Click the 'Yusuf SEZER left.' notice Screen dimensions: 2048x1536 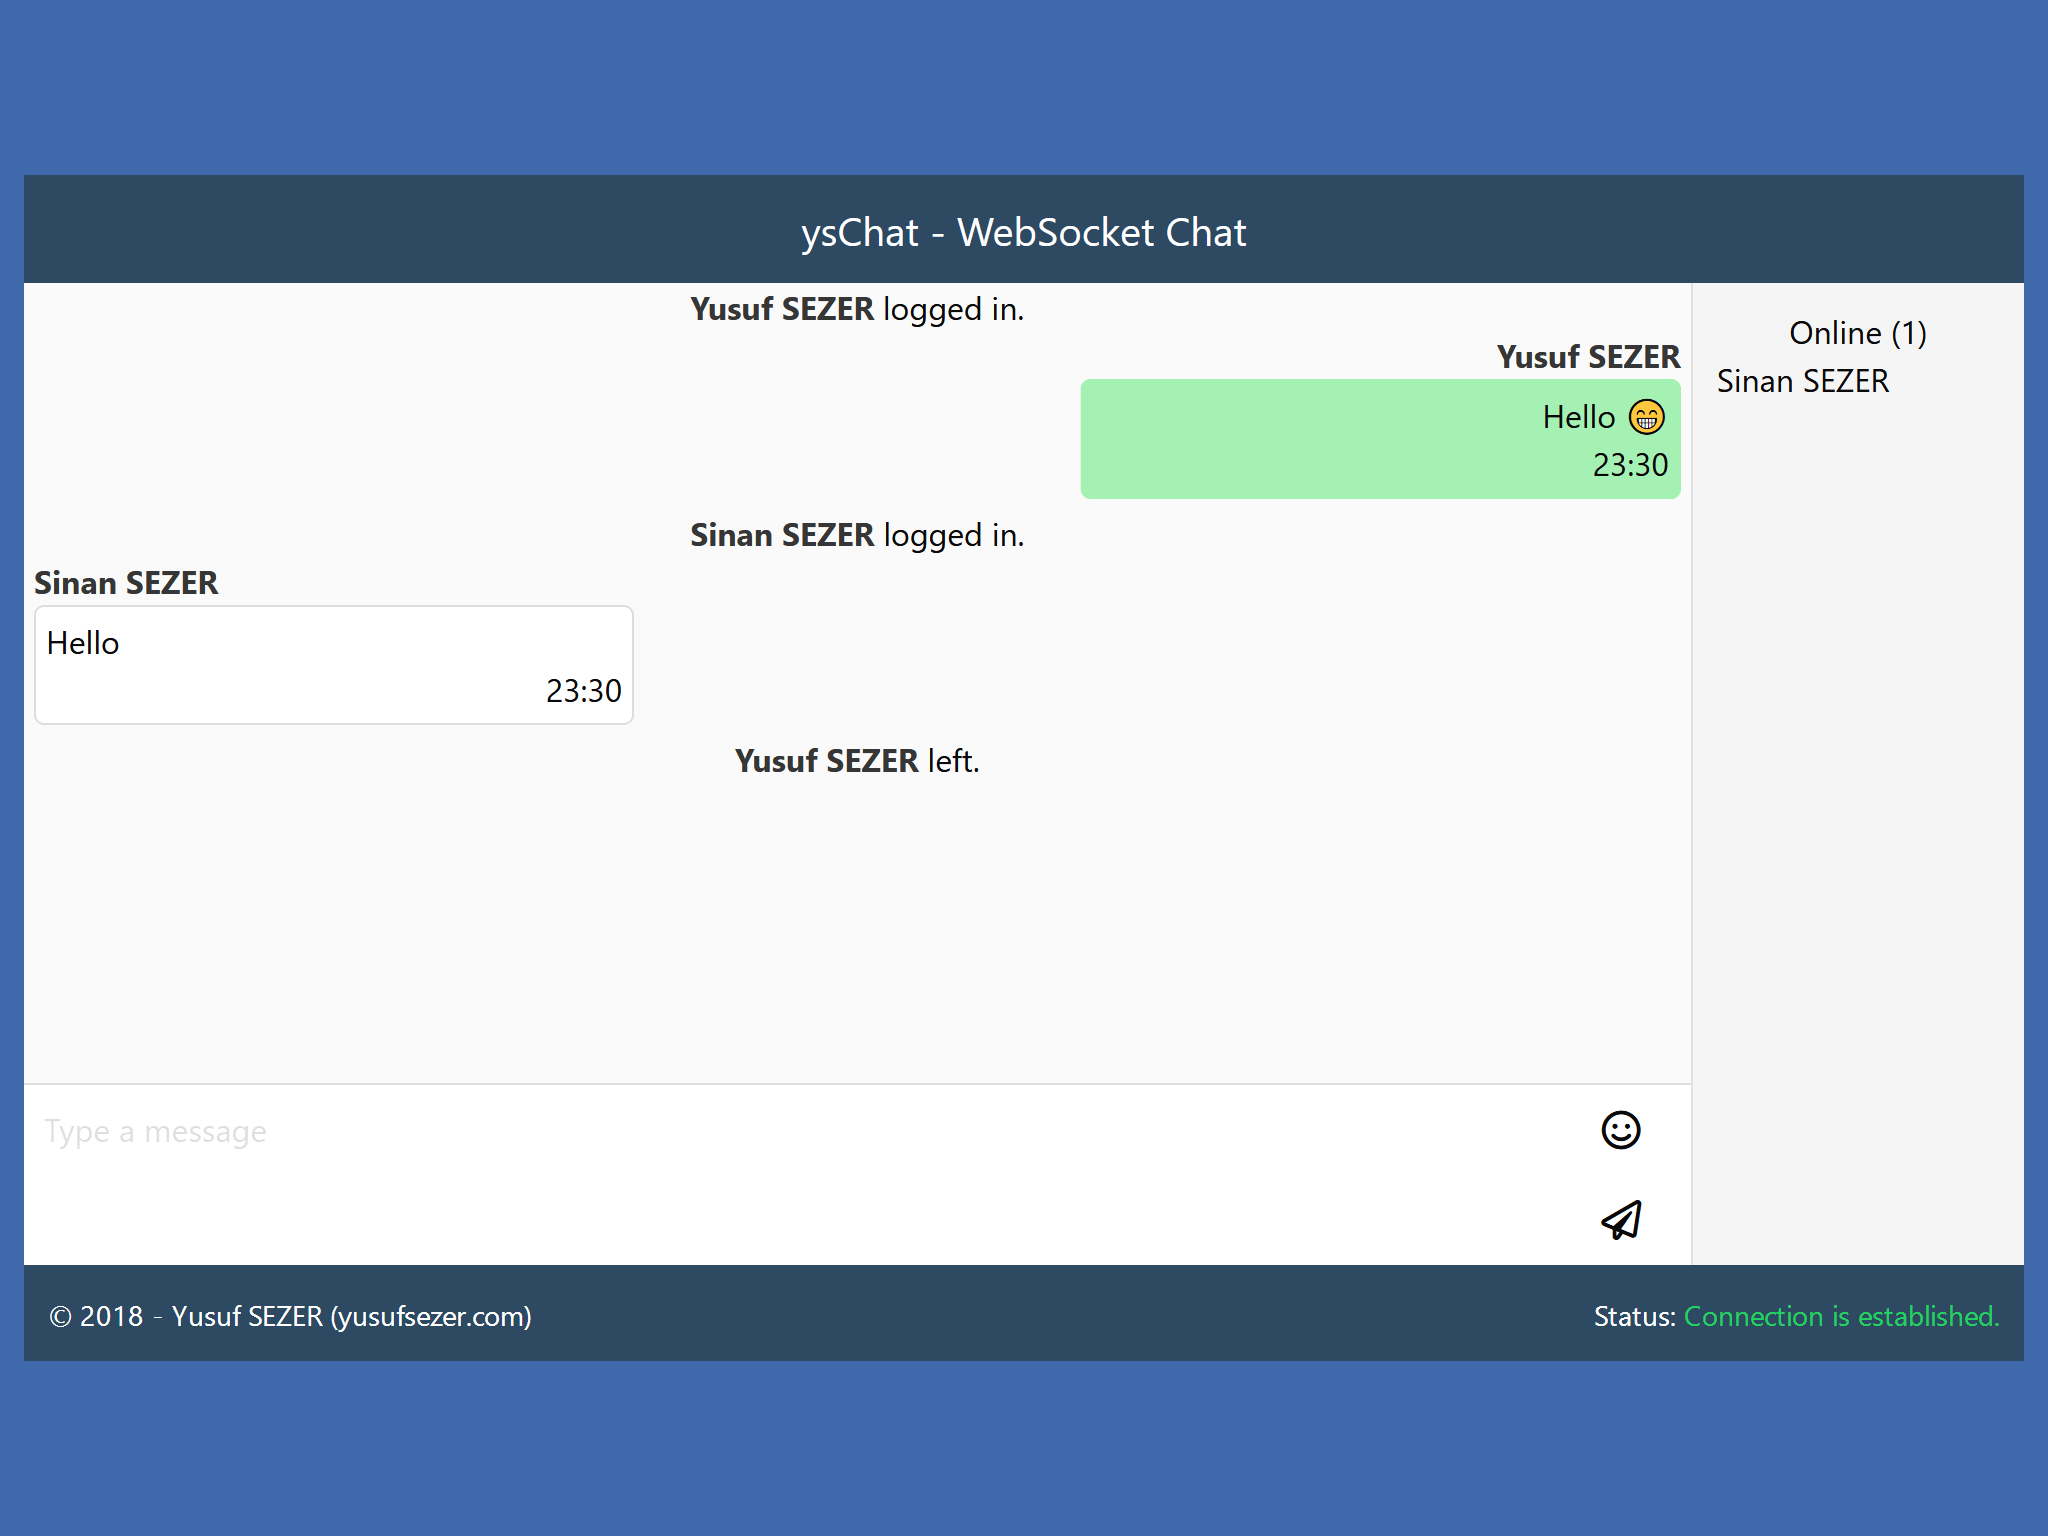(857, 761)
